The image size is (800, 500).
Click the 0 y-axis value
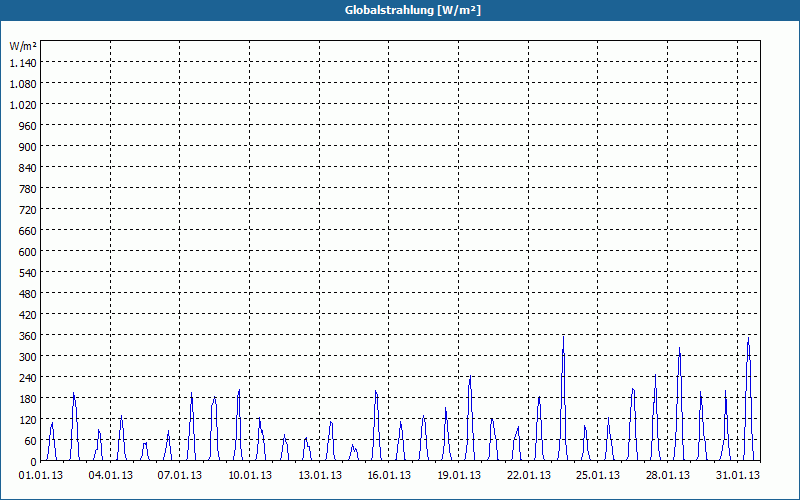(x=34, y=462)
